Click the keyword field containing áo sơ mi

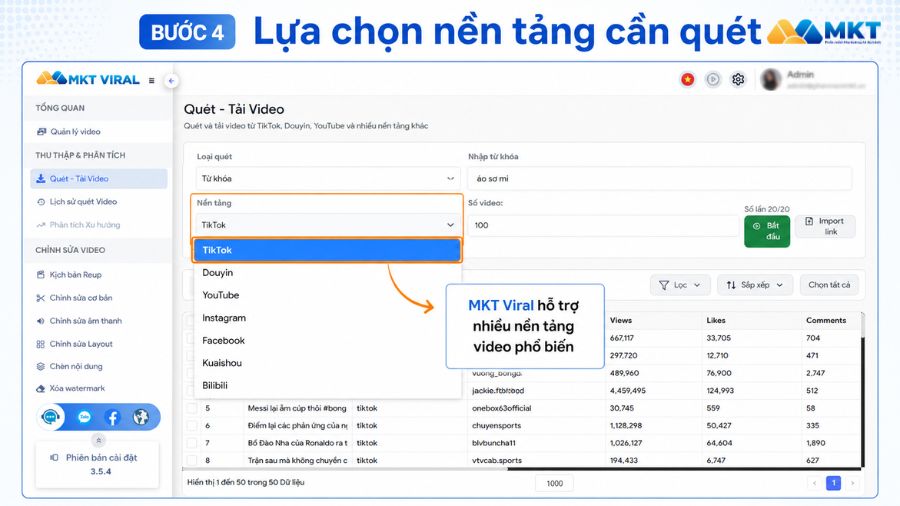click(660, 178)
